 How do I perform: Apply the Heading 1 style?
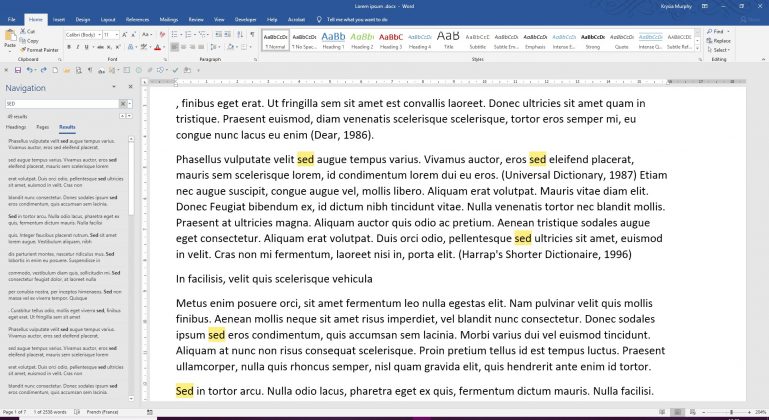(x=333, y=40)
